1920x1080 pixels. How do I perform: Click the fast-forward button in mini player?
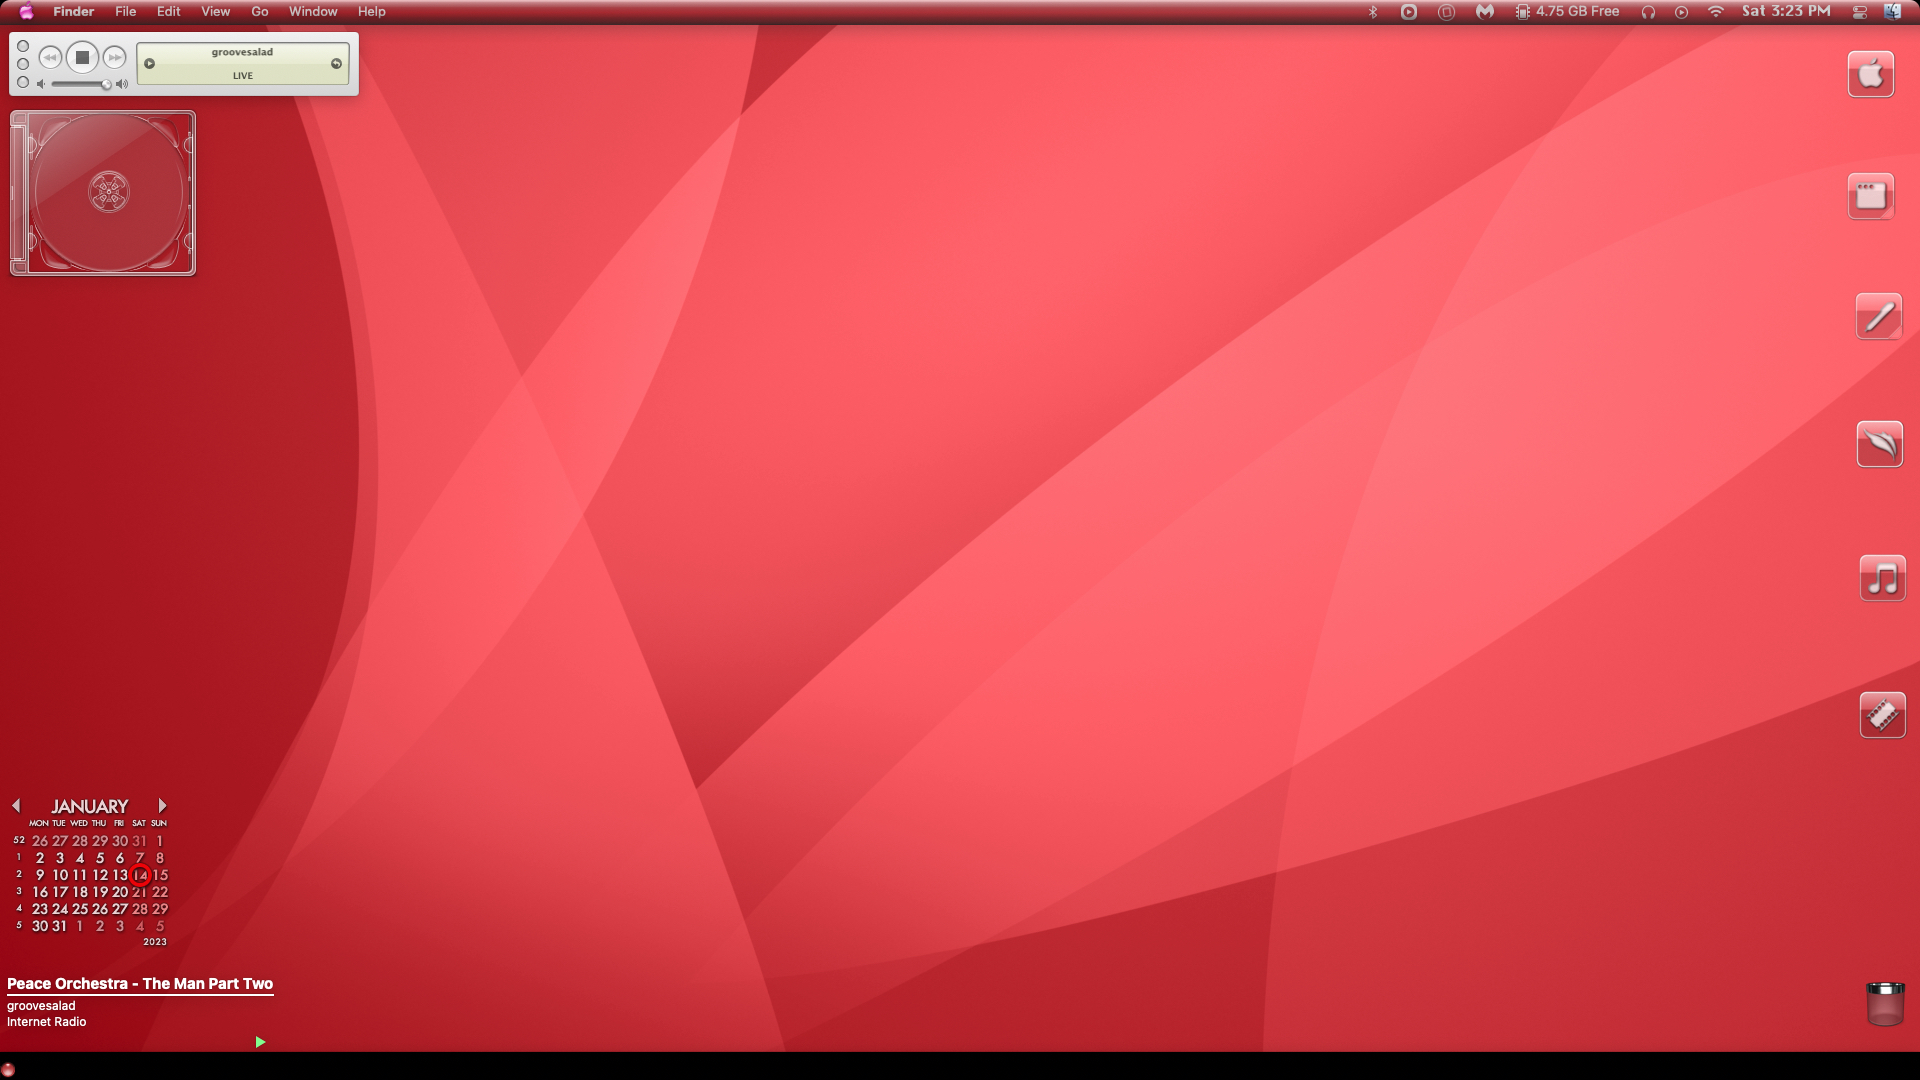click(x=115, y=58)
